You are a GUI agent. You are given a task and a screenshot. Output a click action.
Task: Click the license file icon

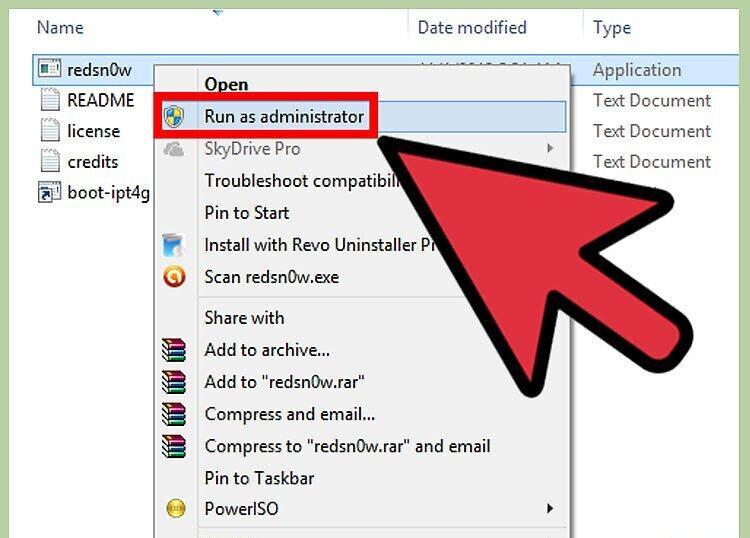click(x=50, y=131)
